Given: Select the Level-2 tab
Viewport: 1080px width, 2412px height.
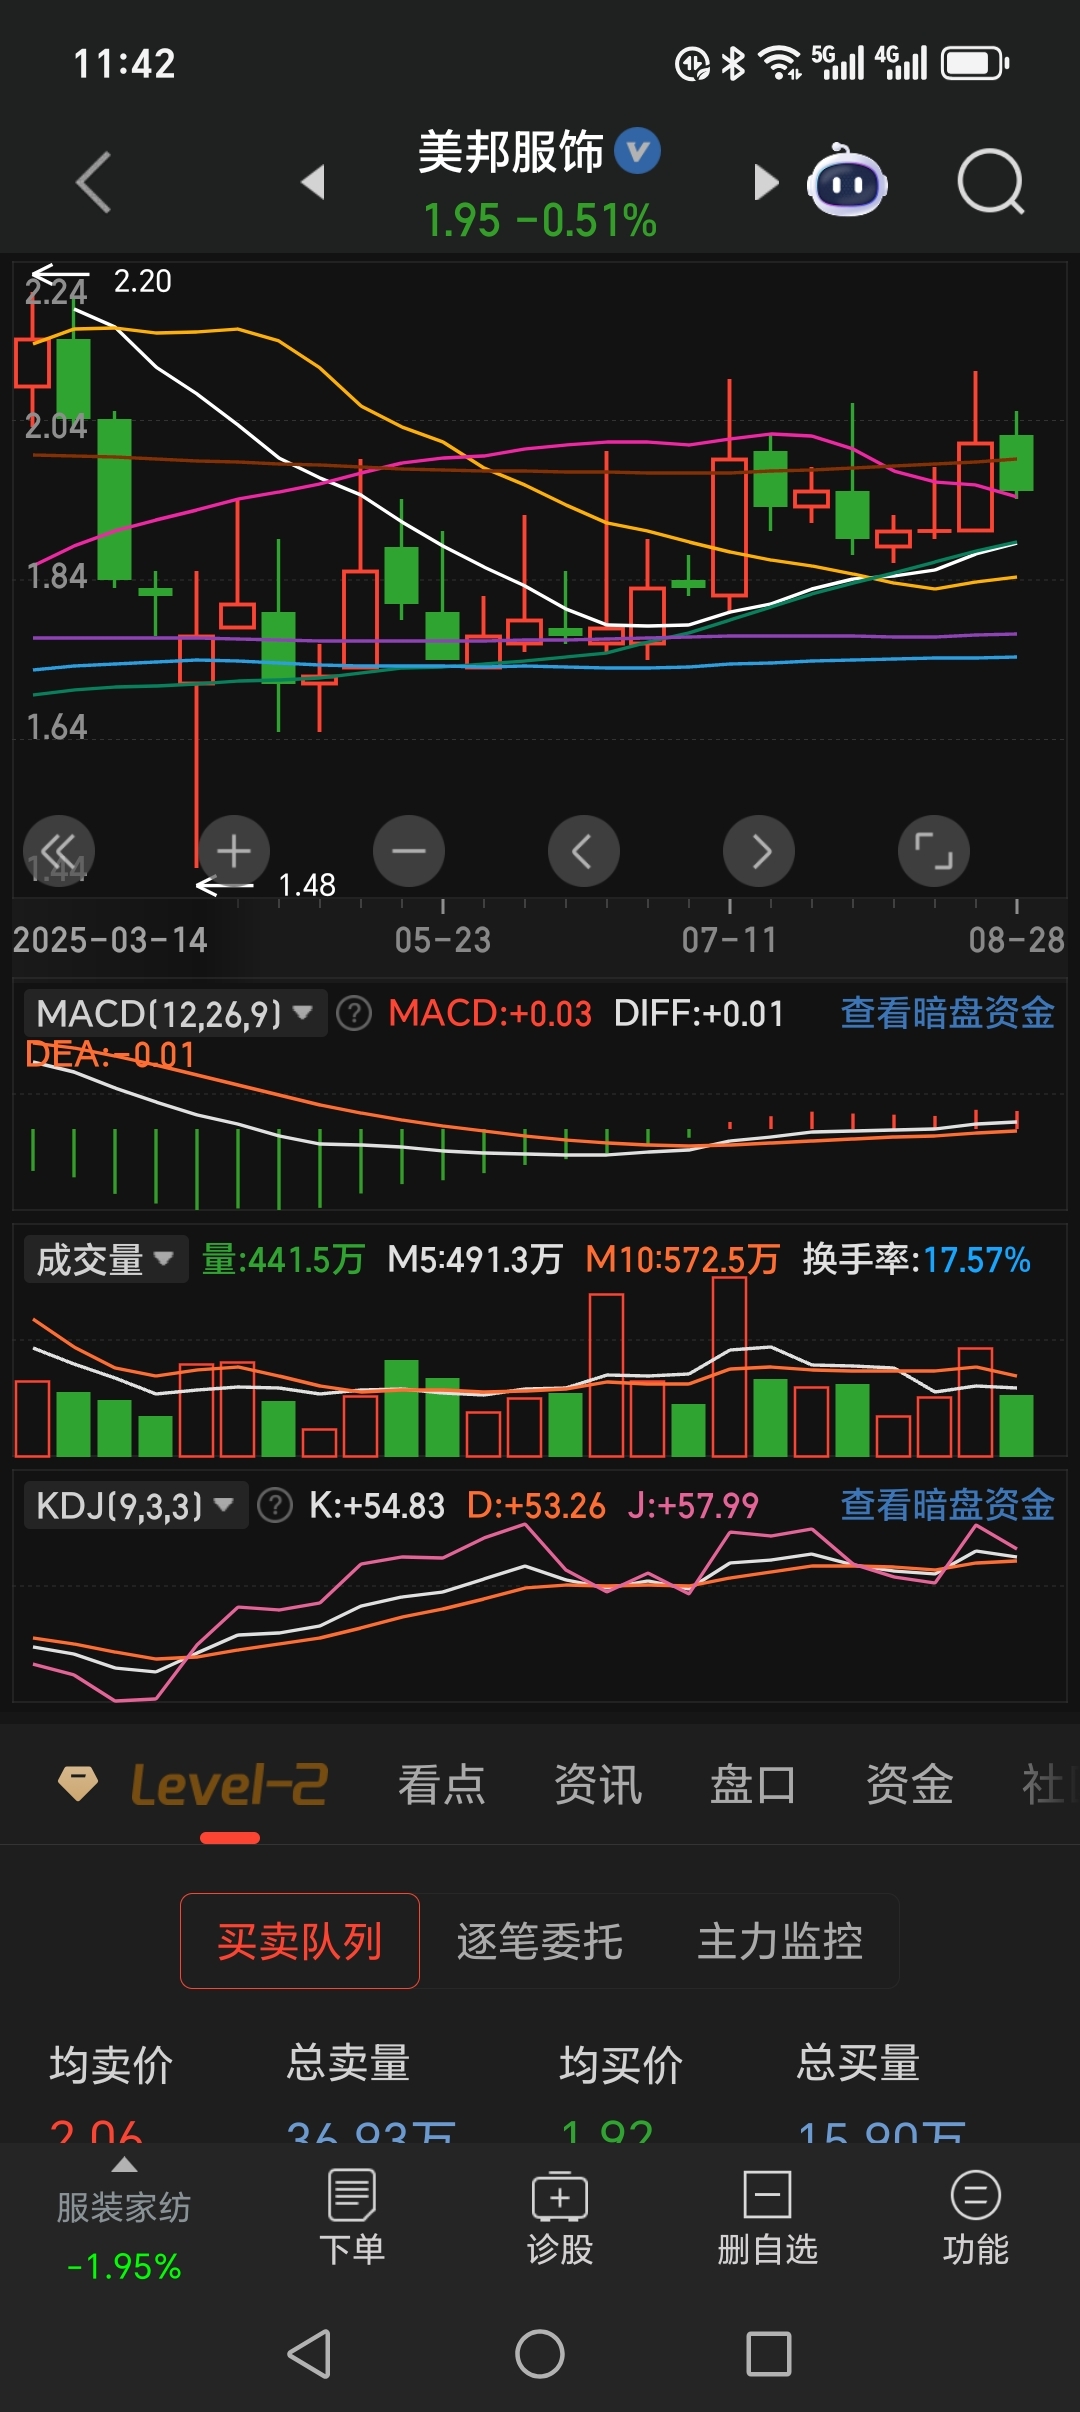Looking at the screenshot, I should 229,1785.
